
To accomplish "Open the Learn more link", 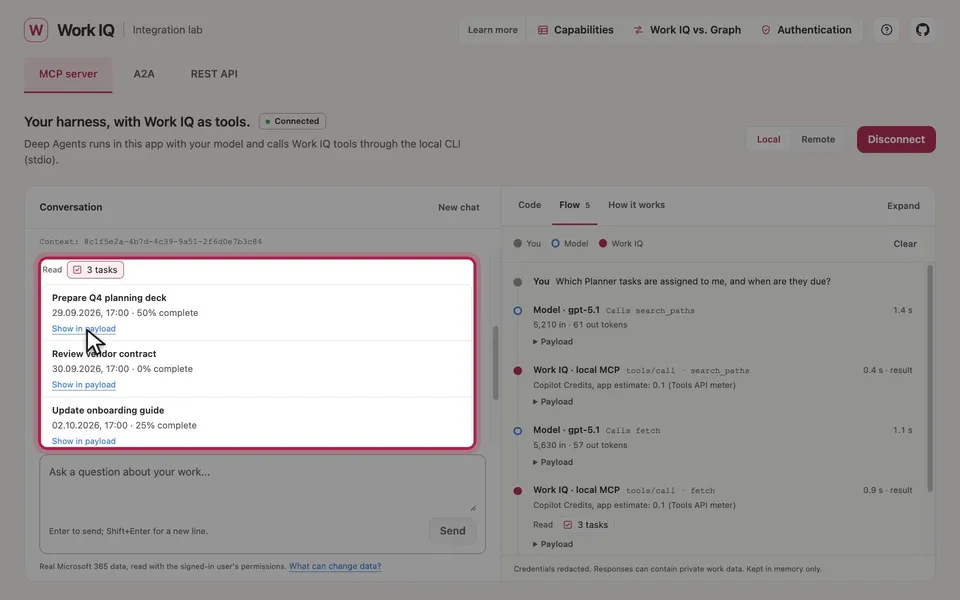I will pyautogui.click(x=492, y=30).
